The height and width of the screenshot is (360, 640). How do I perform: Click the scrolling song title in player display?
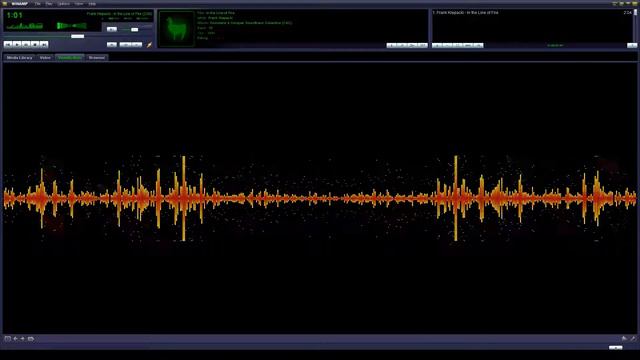point(119,13)
